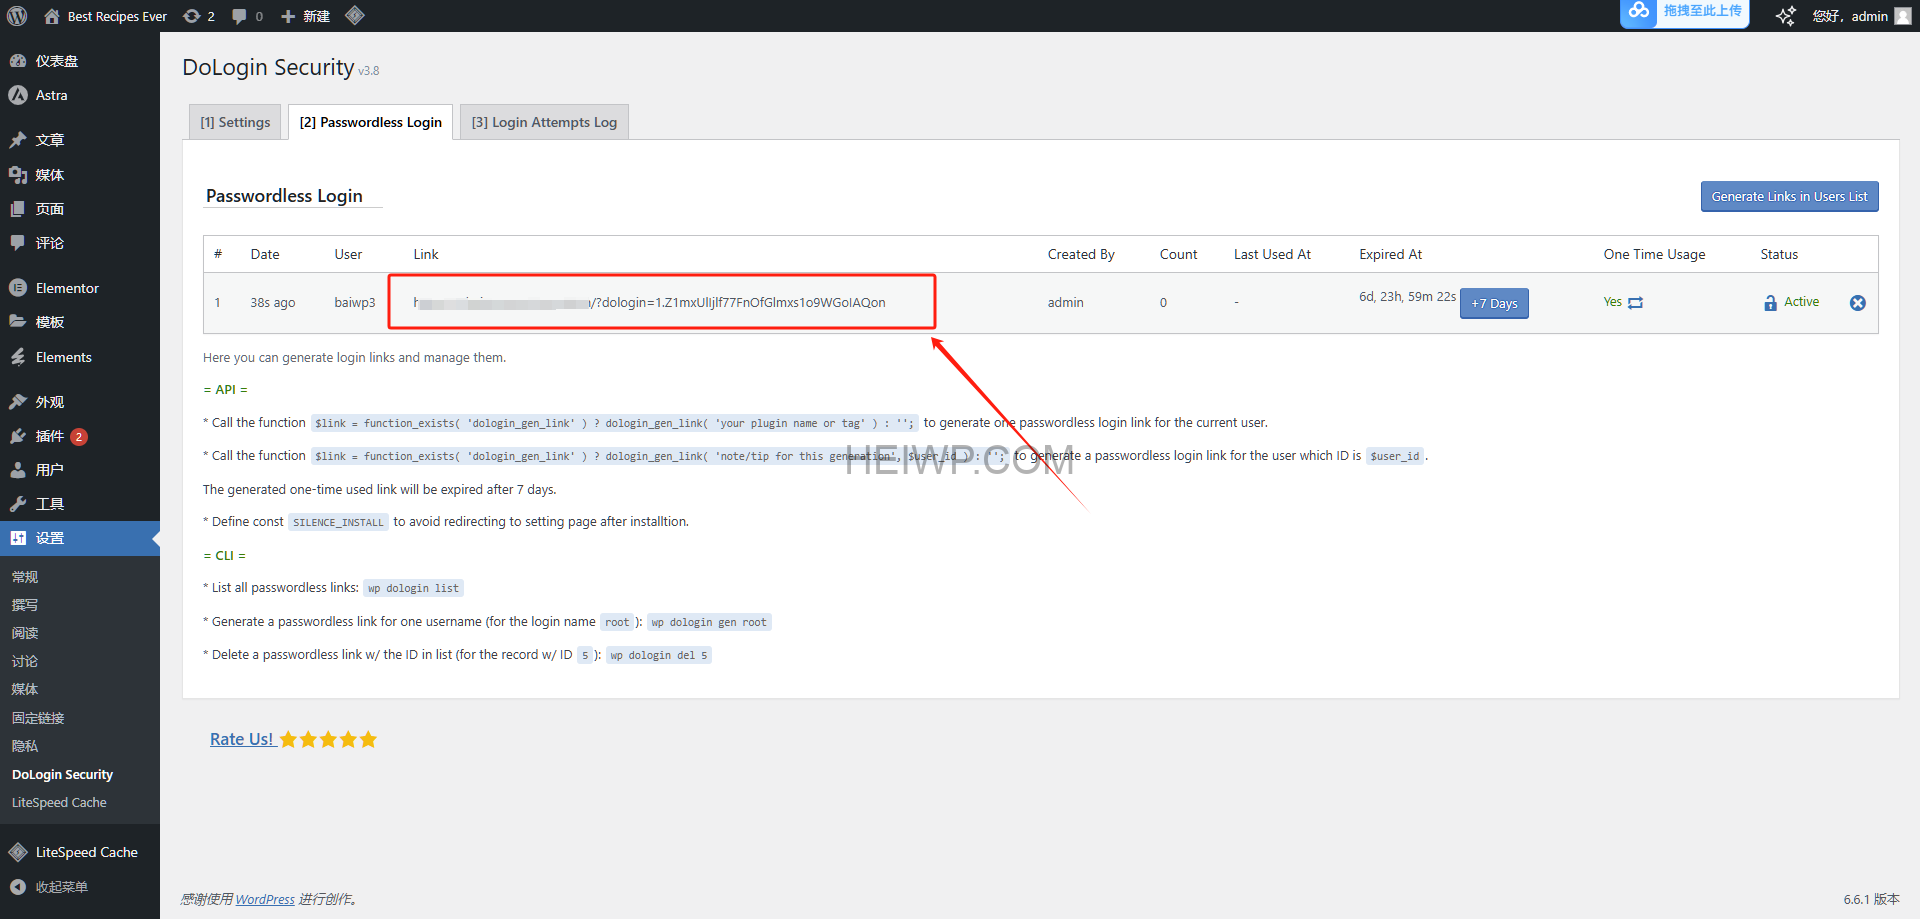
Task: Click the plus New content icon
Action: coord(288,16)
